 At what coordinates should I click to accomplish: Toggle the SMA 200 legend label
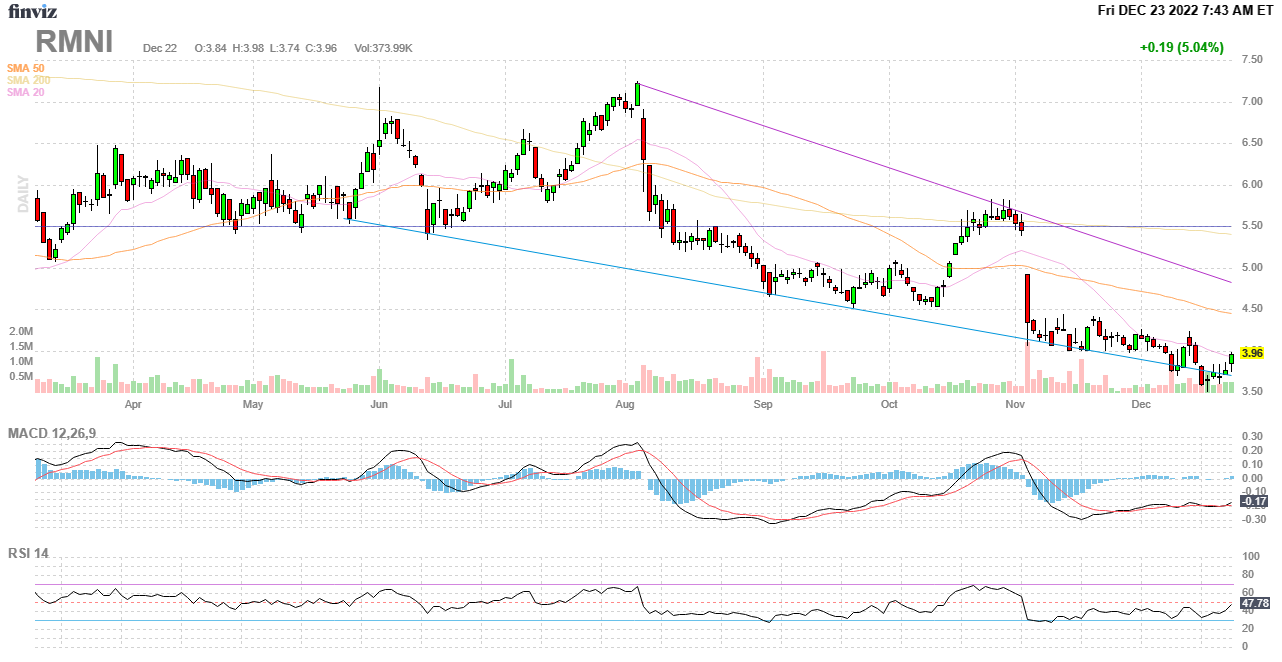click(x=27, y=80)
